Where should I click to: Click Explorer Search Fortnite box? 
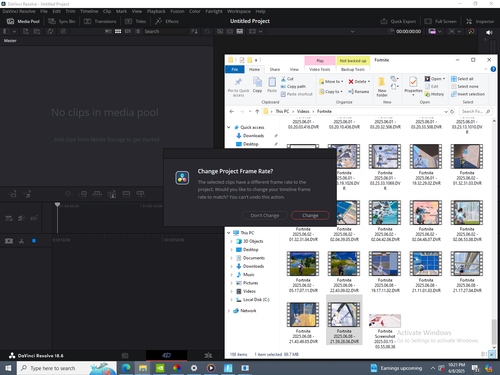[475, 111]
